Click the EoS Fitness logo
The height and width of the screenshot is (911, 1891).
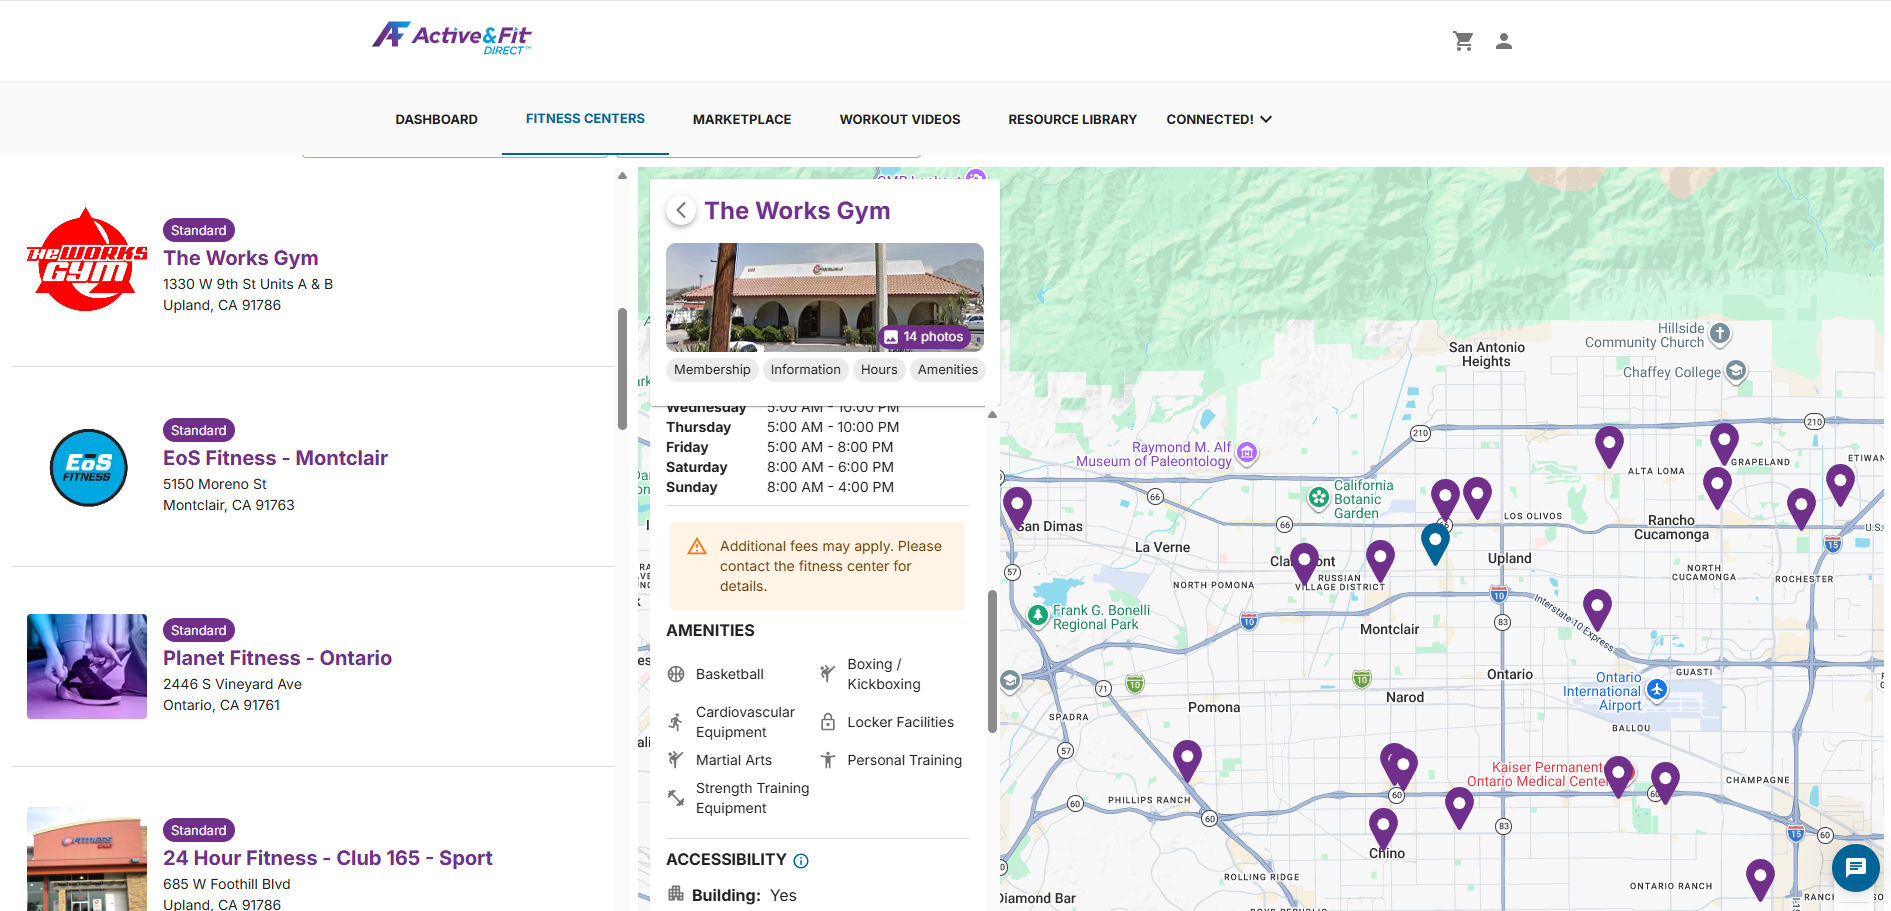tap(88, 467)
